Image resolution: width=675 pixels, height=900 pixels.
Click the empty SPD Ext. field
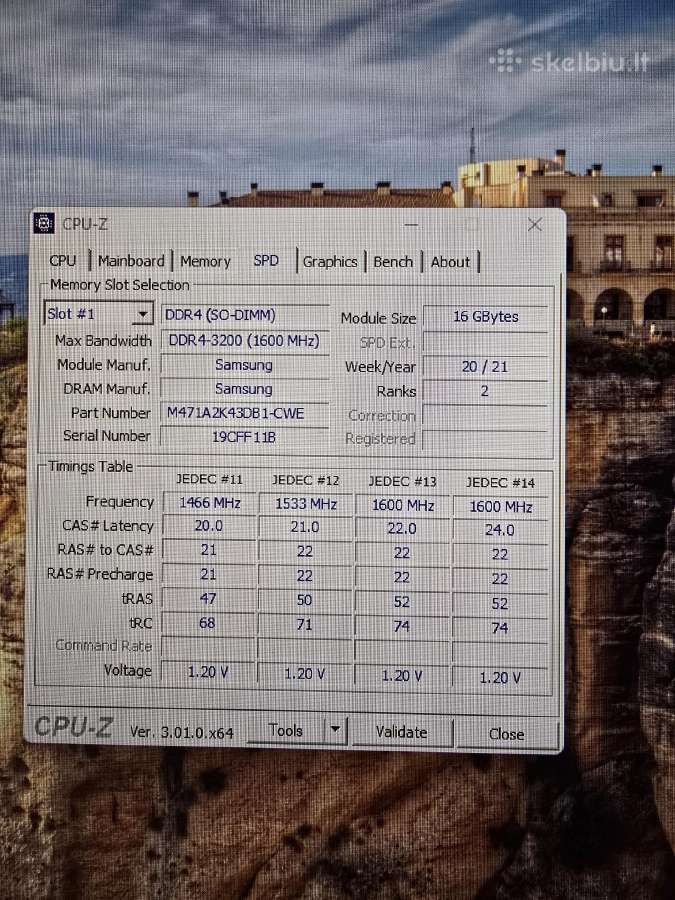pyautogui.click(x=486, y=342)
